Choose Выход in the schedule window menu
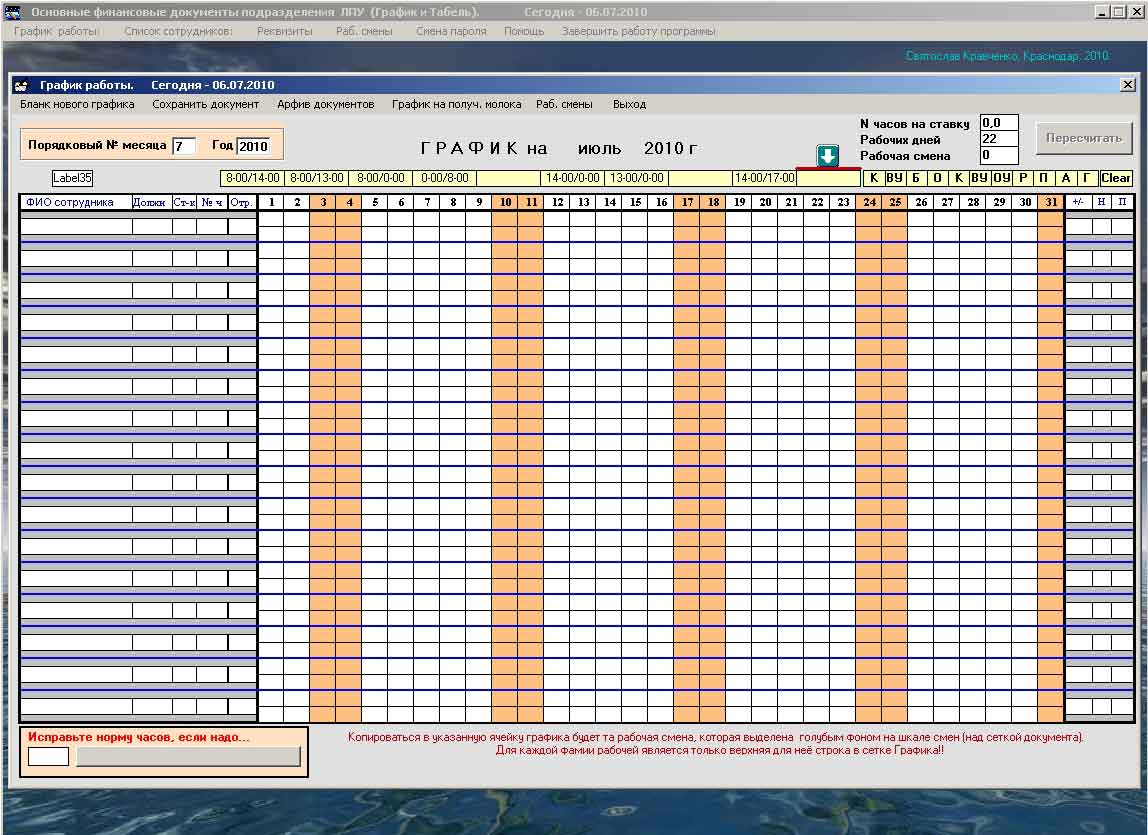This screenshot has height=835, width=1148. pos(630,104)
